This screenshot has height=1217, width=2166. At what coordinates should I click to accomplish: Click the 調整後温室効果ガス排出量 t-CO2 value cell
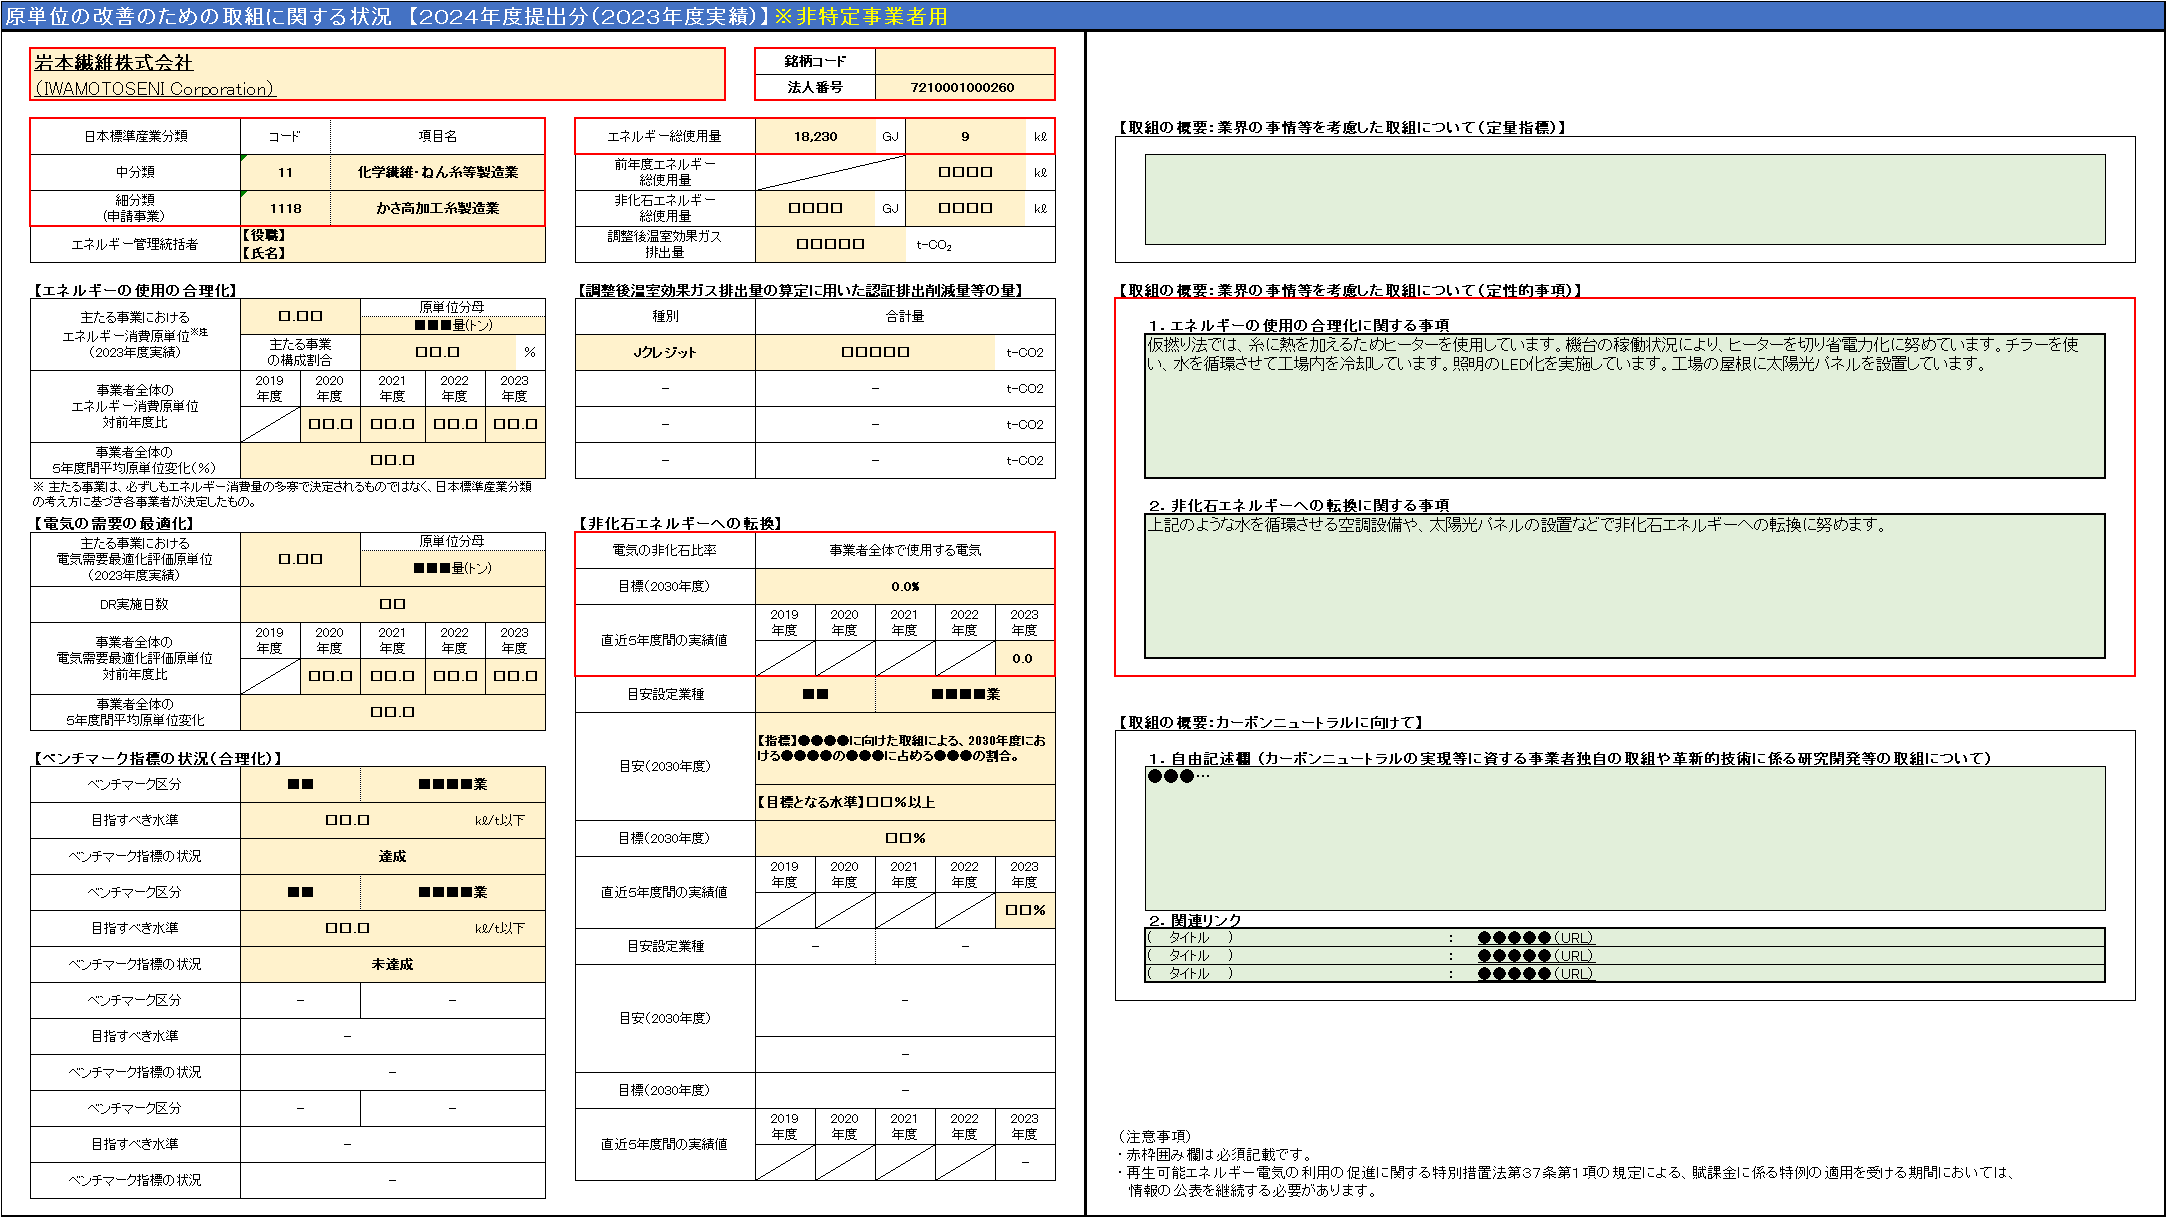830,244
